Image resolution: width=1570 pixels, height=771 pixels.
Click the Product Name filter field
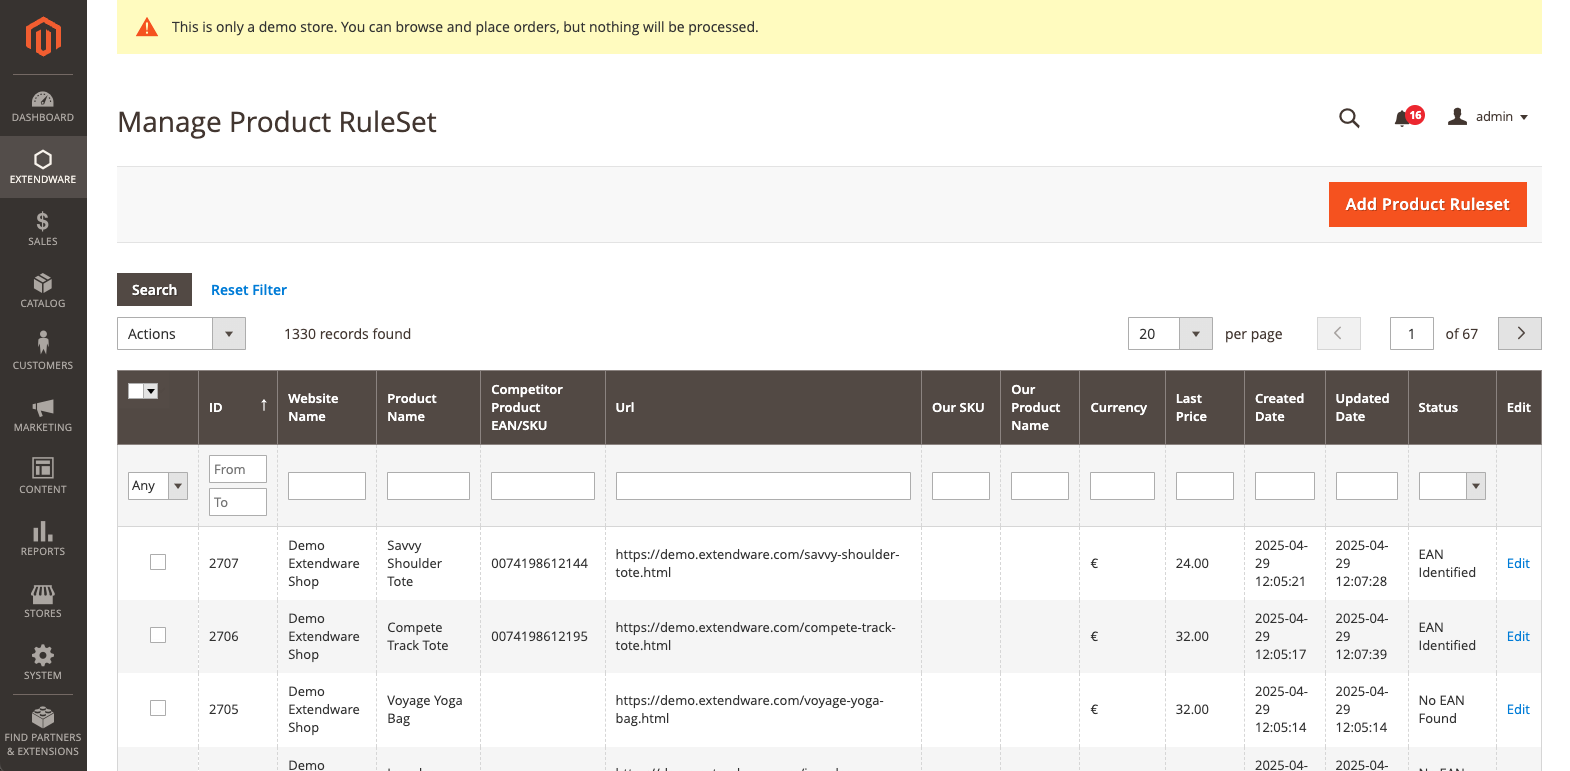click(x=428, y=486)
